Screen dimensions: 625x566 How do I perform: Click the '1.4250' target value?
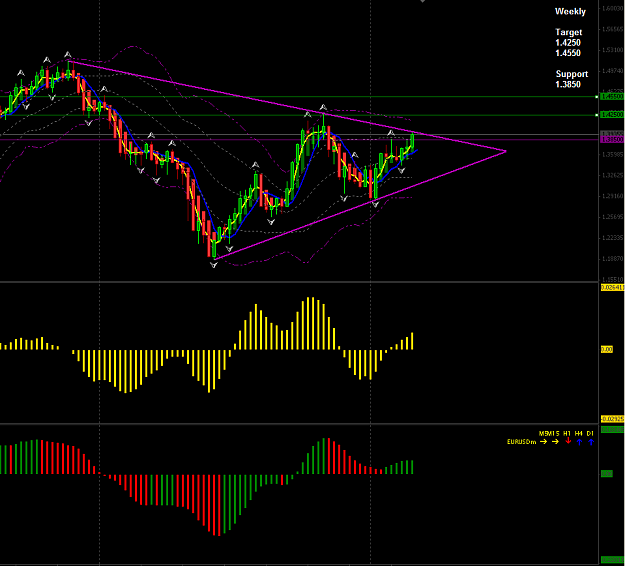pyautogui.click(x=568, y=43)
